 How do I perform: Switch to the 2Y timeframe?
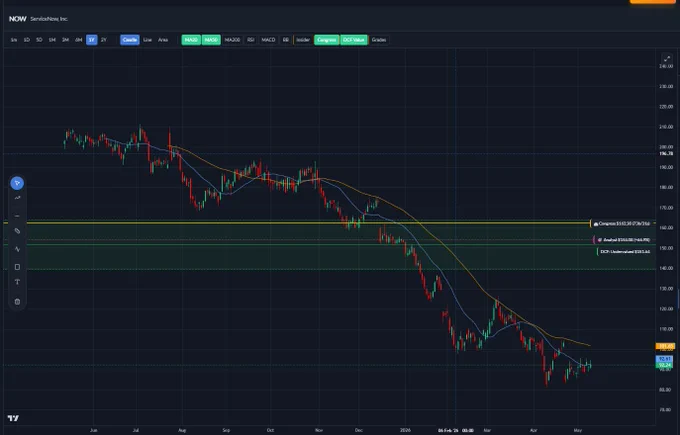coord(104,40)
